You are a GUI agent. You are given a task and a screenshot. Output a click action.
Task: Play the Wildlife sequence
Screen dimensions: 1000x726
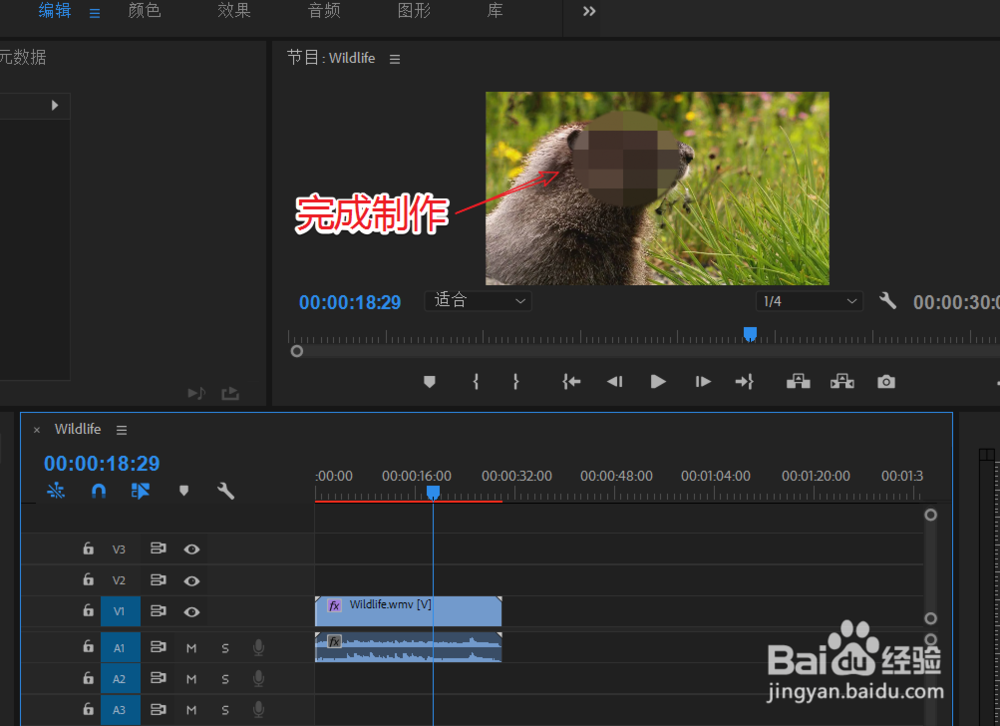tap(658, 382)
